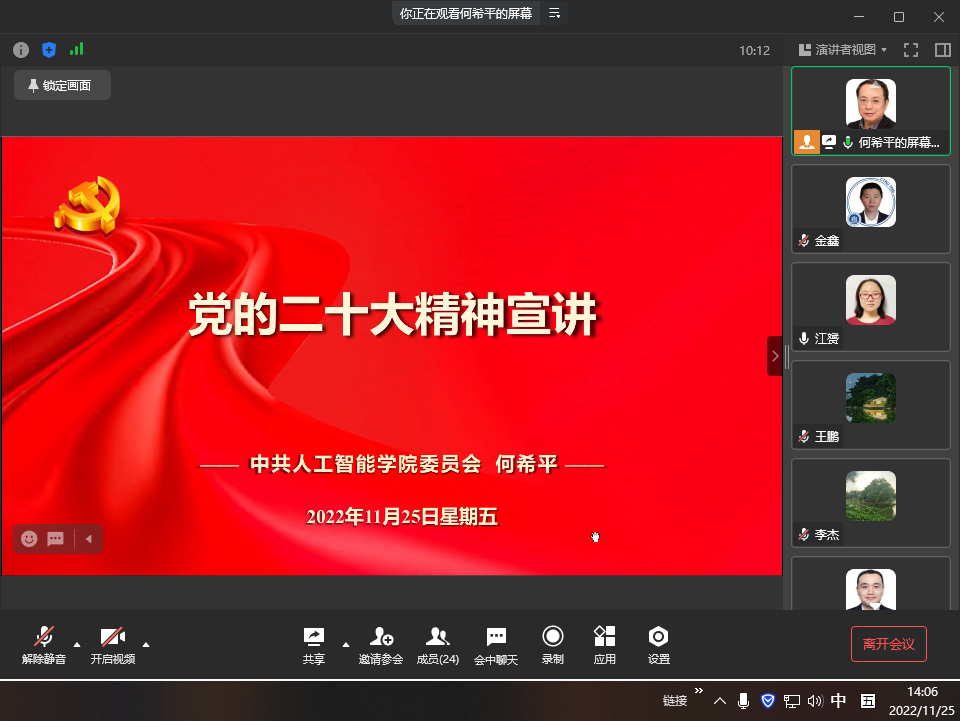The image size is (960, 721).
Task: Click the red 离开会议 button
Action: pos(889,644)
